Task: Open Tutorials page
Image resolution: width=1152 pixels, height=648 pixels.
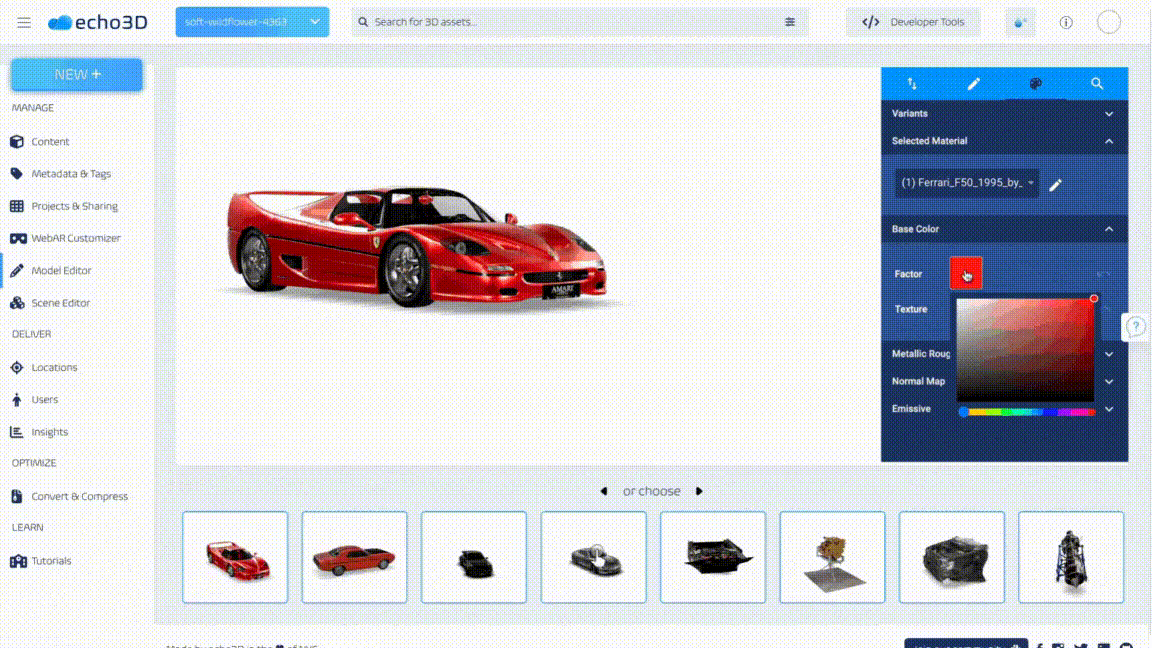Action: [x=51, y=561]
